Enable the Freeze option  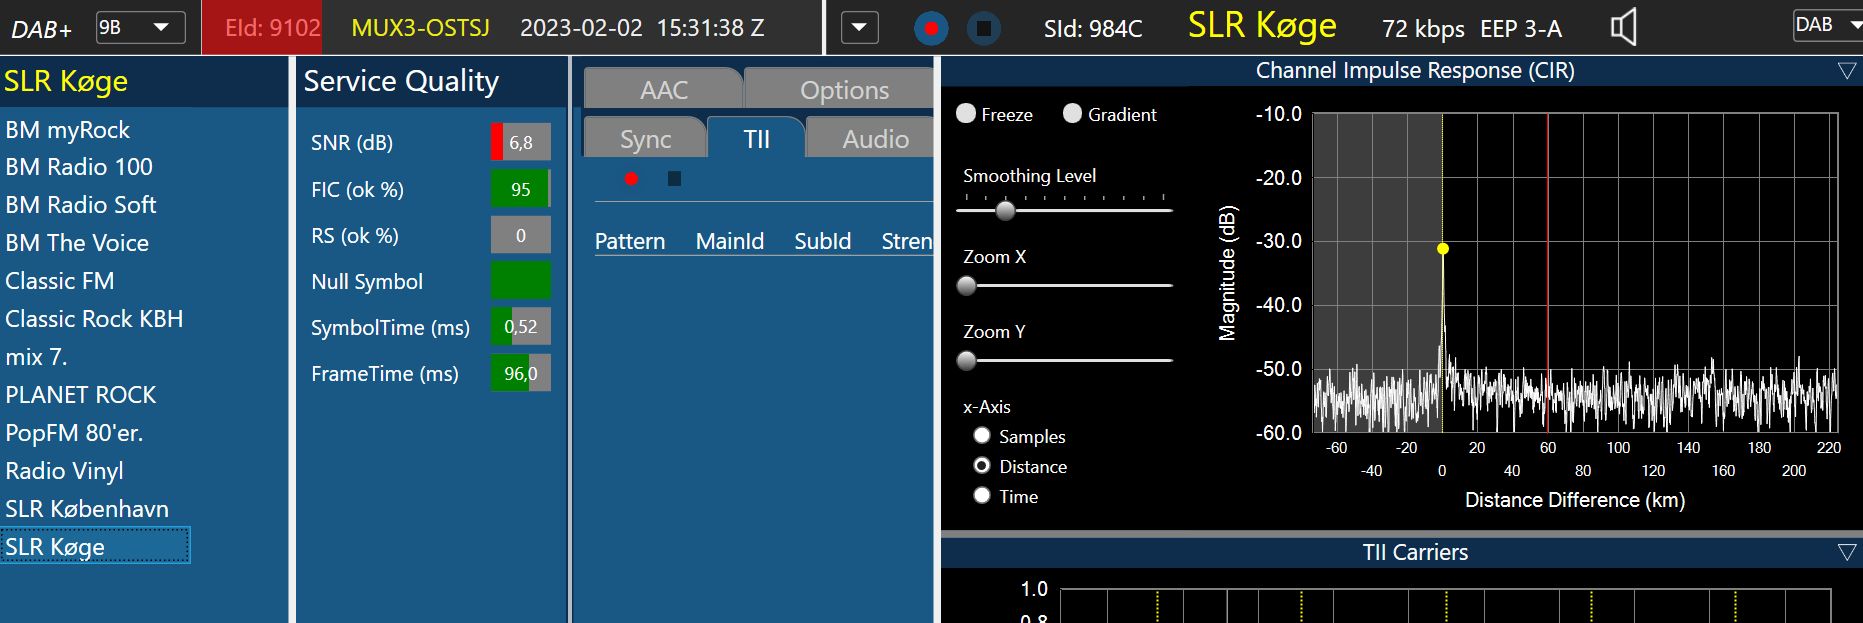(x=966, y=114)
